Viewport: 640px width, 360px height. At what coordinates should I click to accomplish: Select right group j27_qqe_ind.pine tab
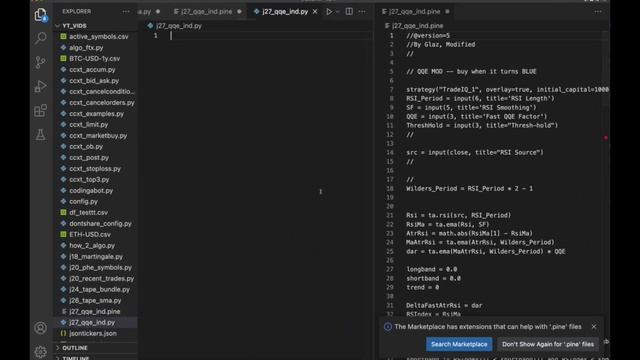tap(414, 11)
